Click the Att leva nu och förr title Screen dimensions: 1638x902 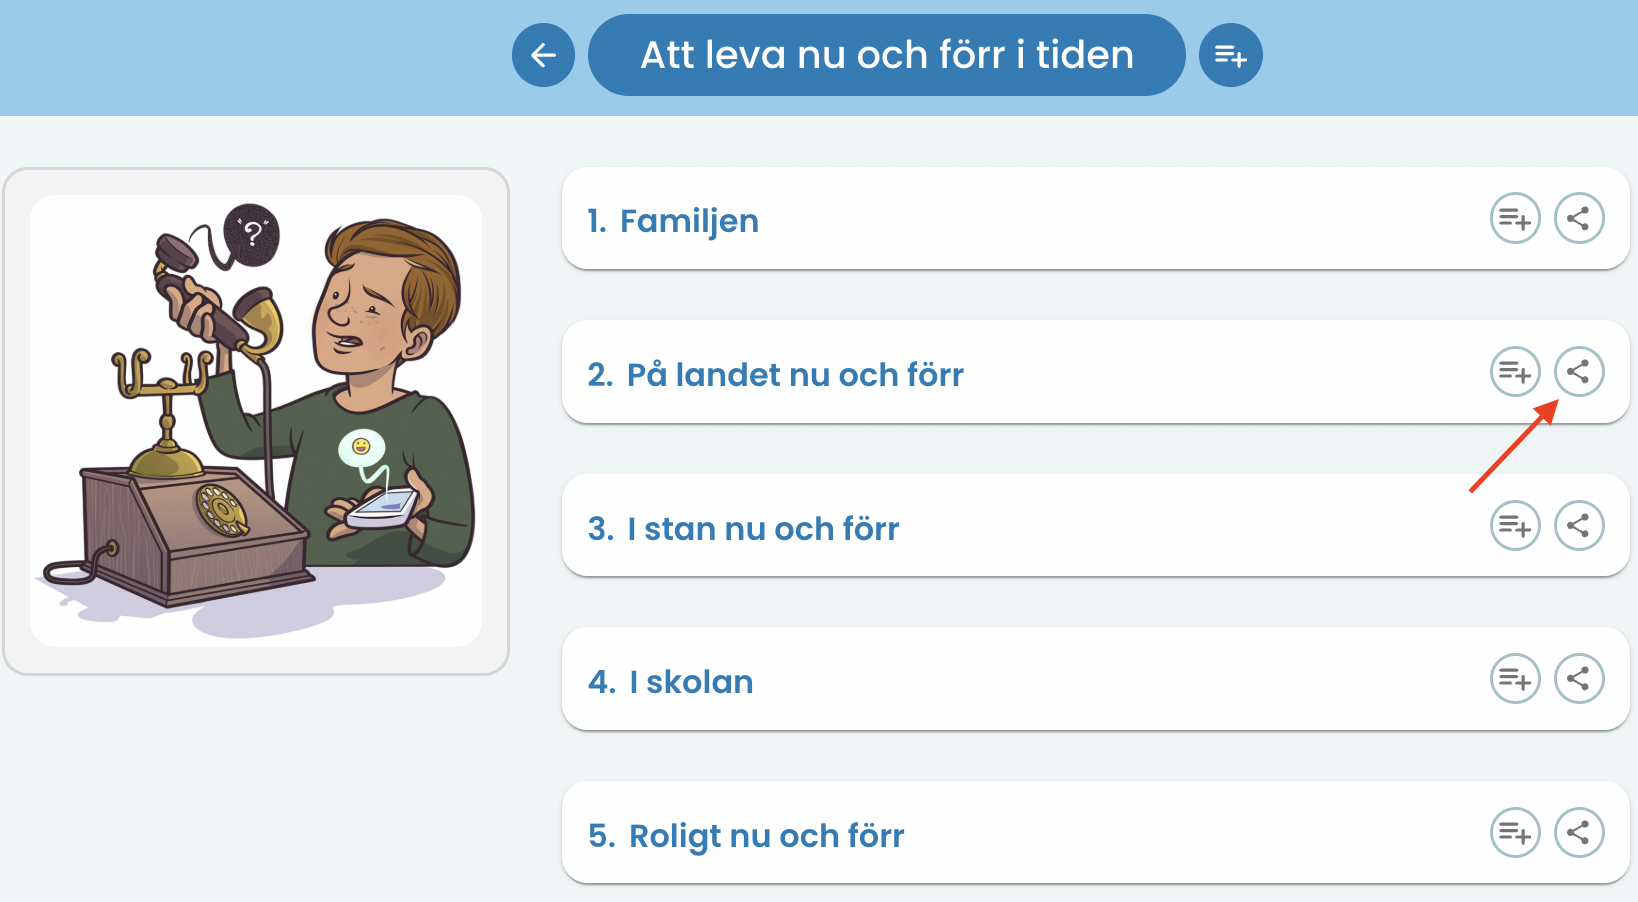887,55
